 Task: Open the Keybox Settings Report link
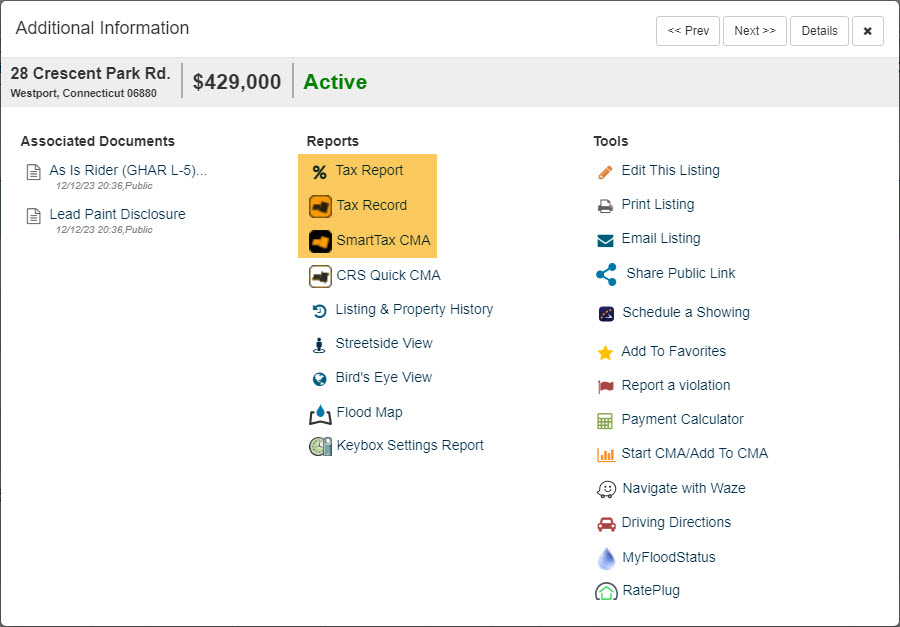tap(410, 446)
